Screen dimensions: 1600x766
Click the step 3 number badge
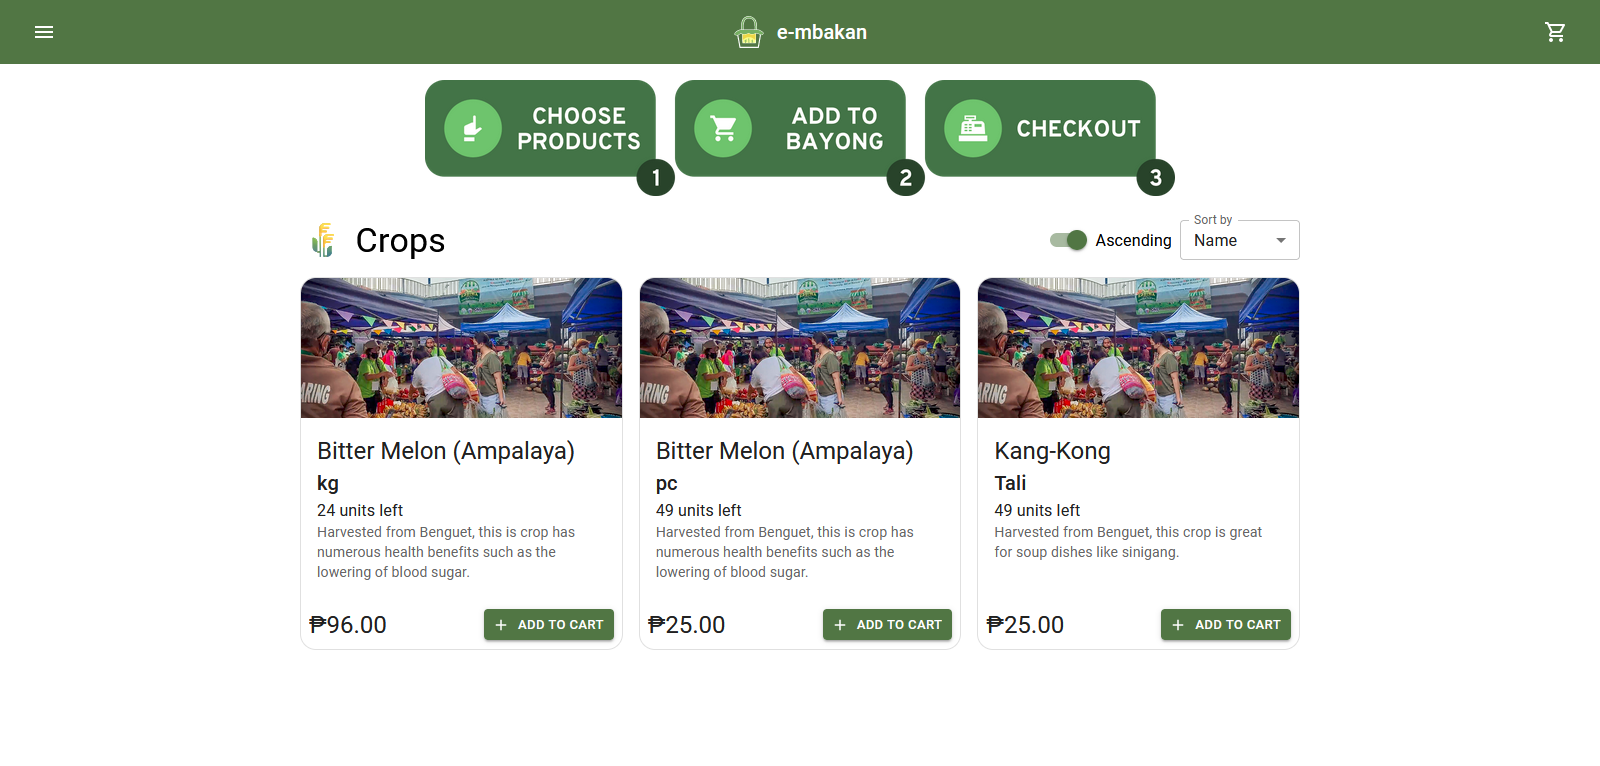(1154, 177)
